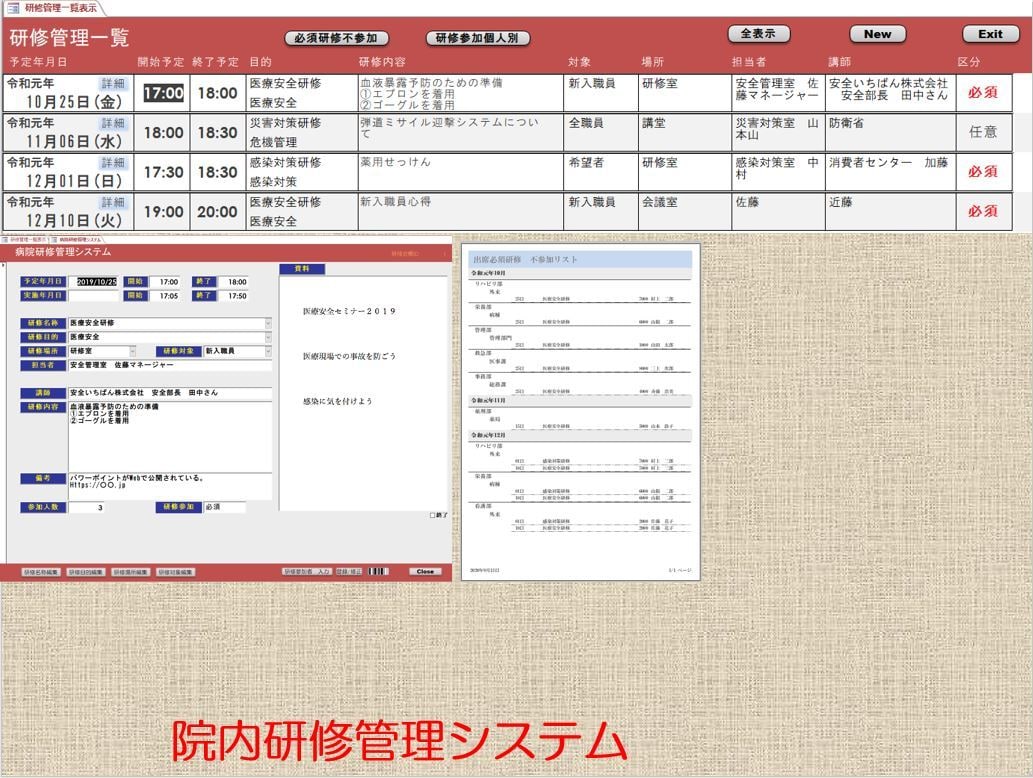Expand the 研修名称 dropdown arrow
This screenshot has width=1033, height=778.
[x=268, y=323]
